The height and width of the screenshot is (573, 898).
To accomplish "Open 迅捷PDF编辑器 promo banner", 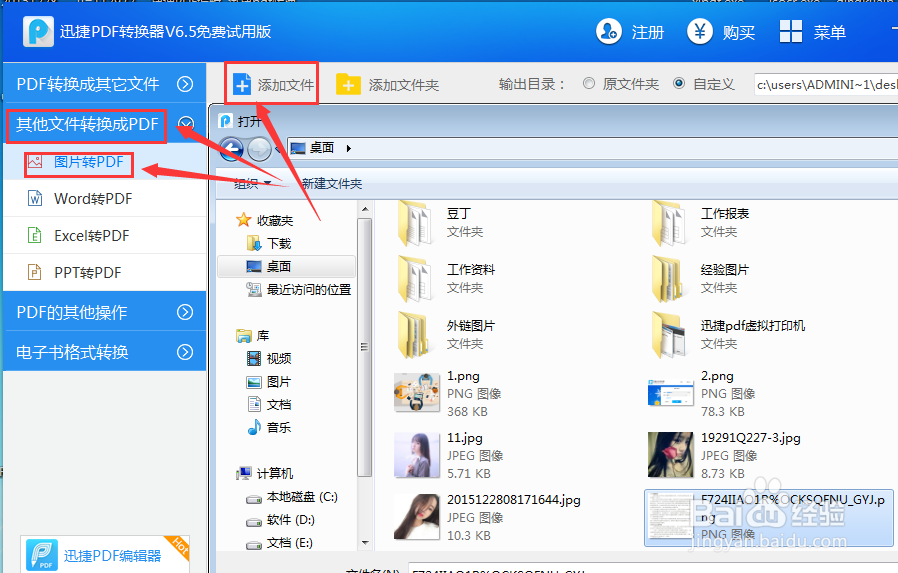I will tap(105, 554).
